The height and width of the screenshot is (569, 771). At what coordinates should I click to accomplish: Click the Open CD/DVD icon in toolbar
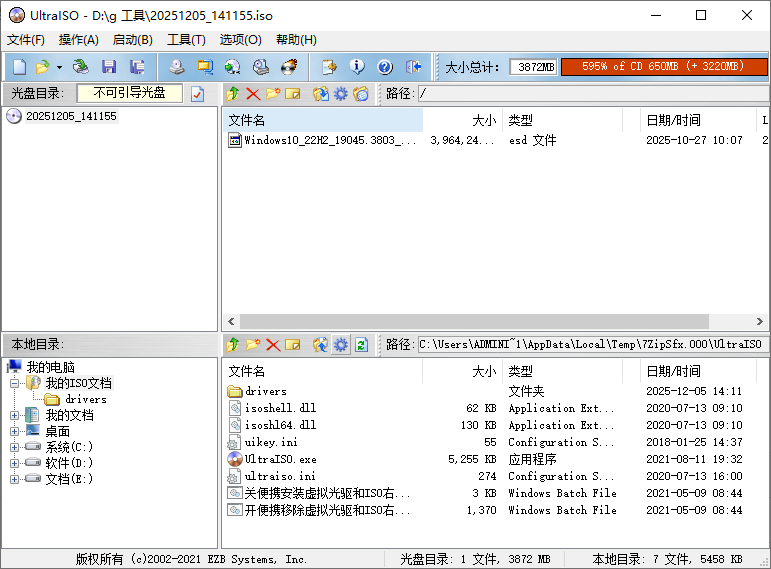pyautogui.click(x=81, y=67)
